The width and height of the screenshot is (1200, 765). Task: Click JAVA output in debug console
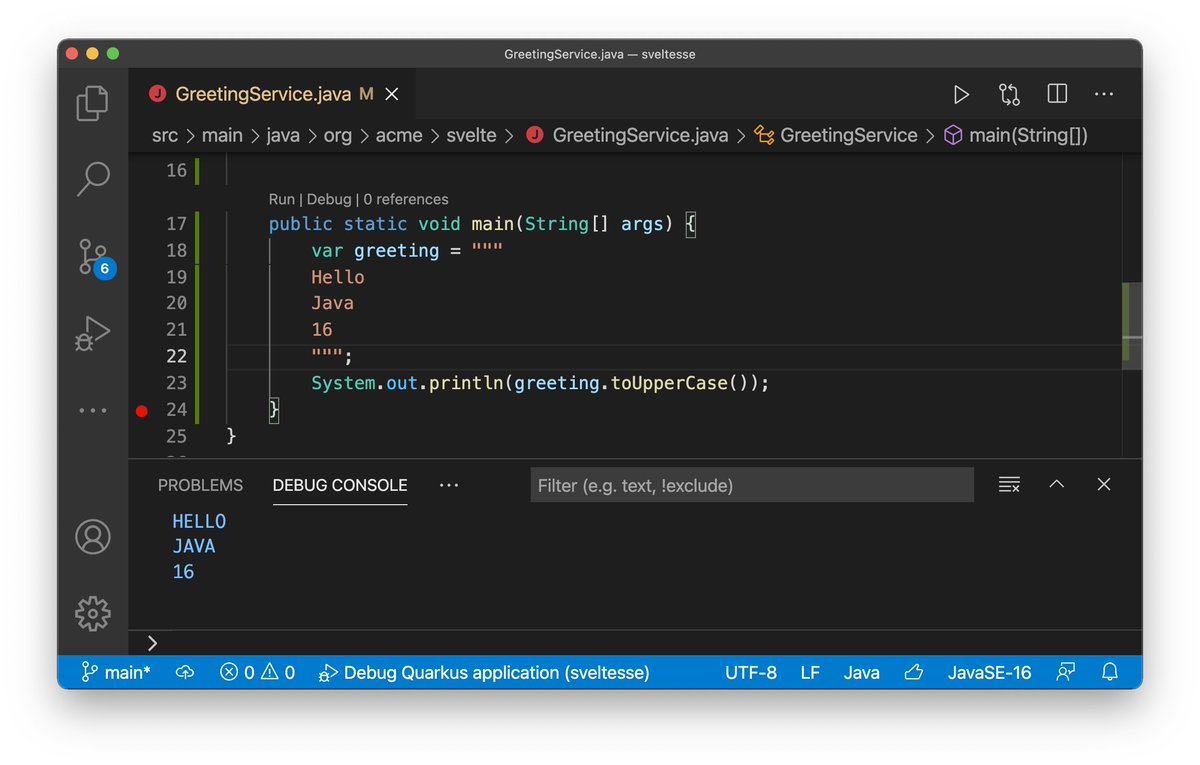[194, 547]
